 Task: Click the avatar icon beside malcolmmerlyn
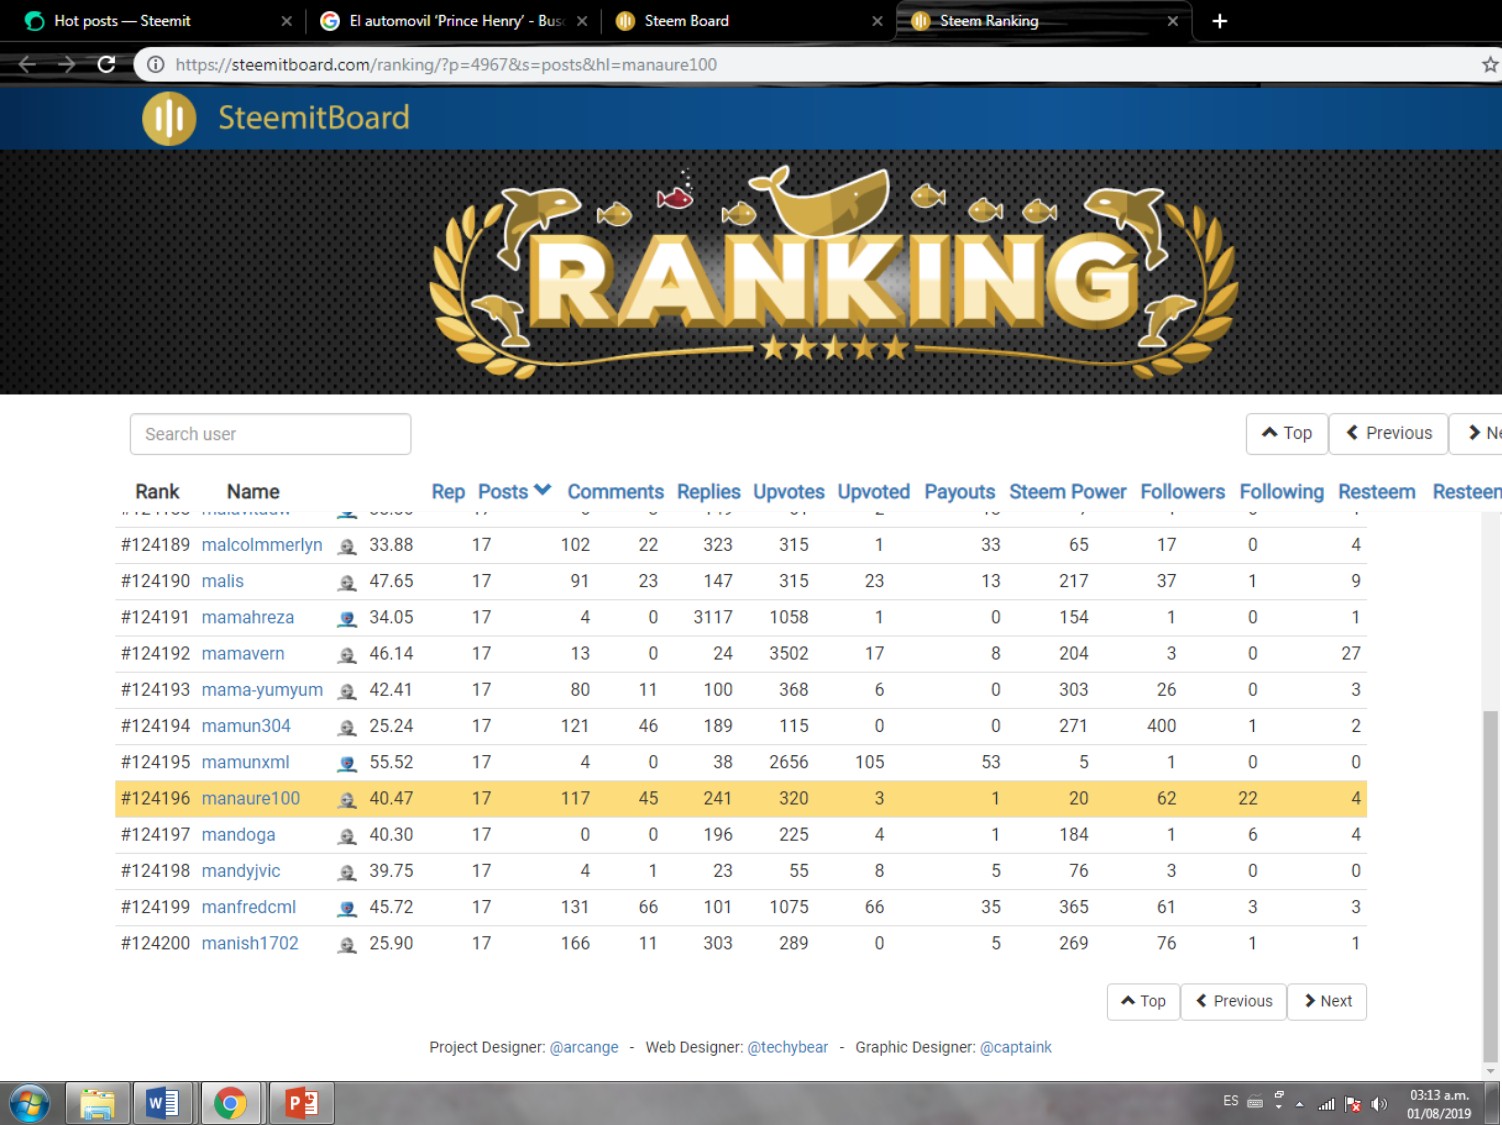click(x=347, y=546)
